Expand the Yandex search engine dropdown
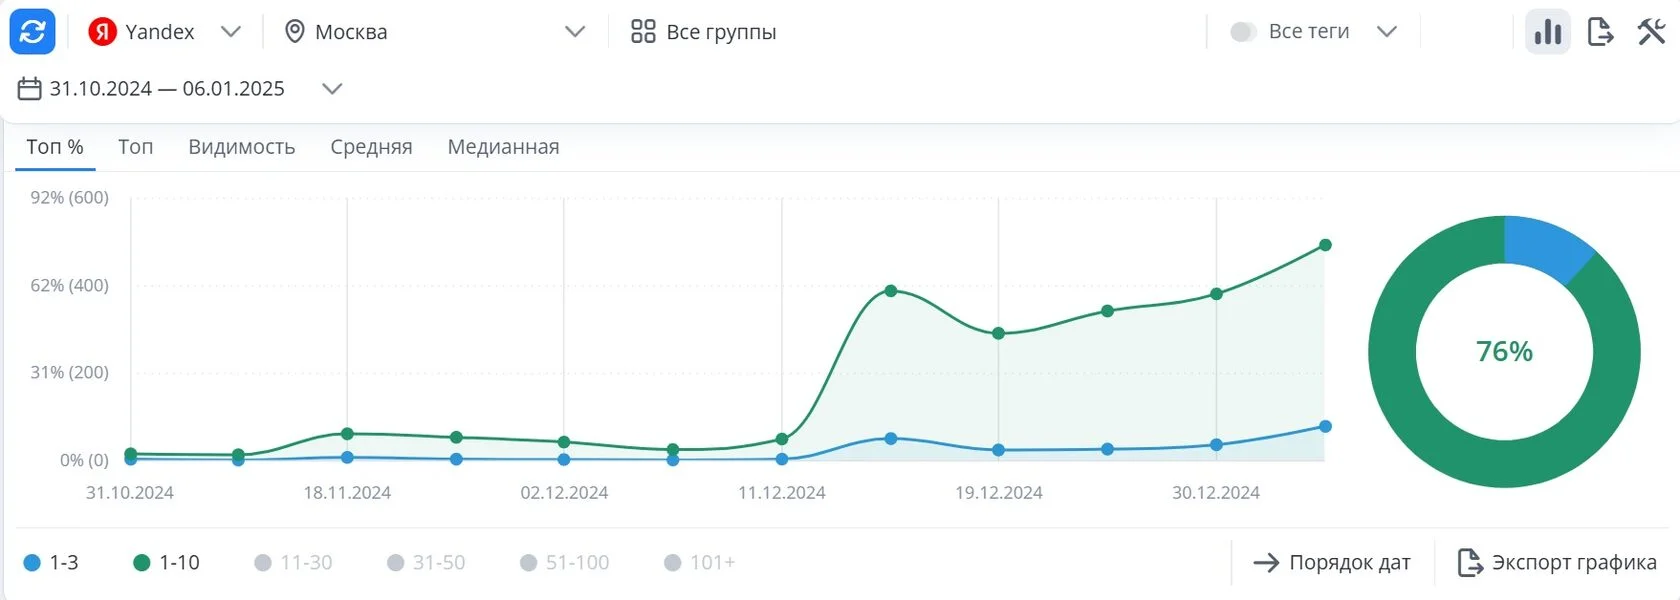The width and height of the screenshot is (1680, 600). click(231, 32)
